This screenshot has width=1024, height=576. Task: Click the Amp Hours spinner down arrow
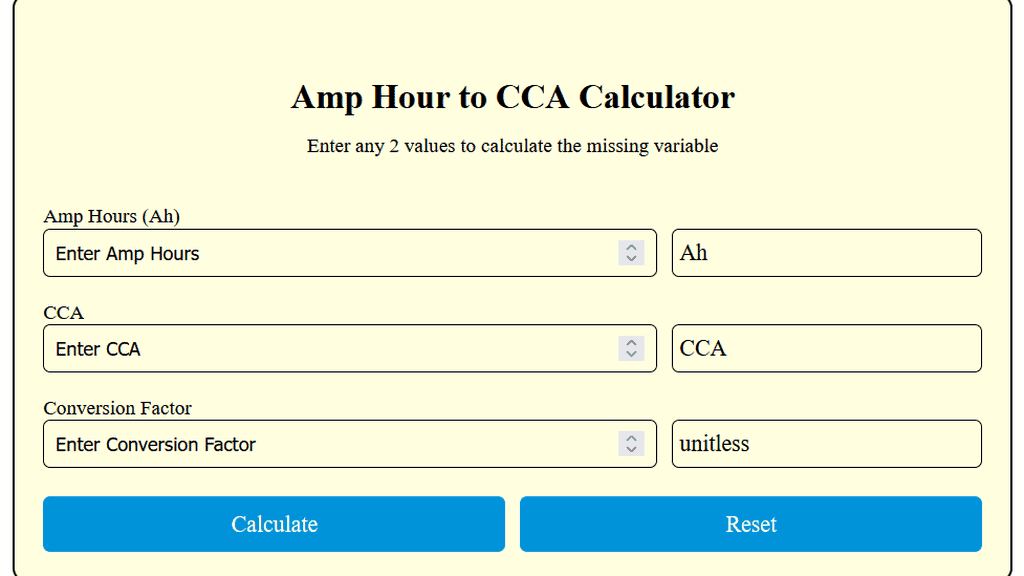pyautogui.click(x=631, y=259)
